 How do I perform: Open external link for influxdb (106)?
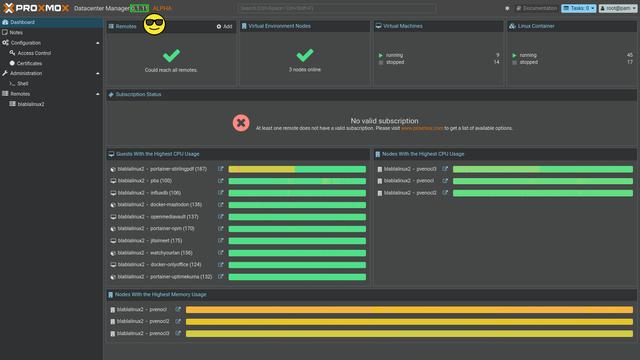[x=220, y=193]
